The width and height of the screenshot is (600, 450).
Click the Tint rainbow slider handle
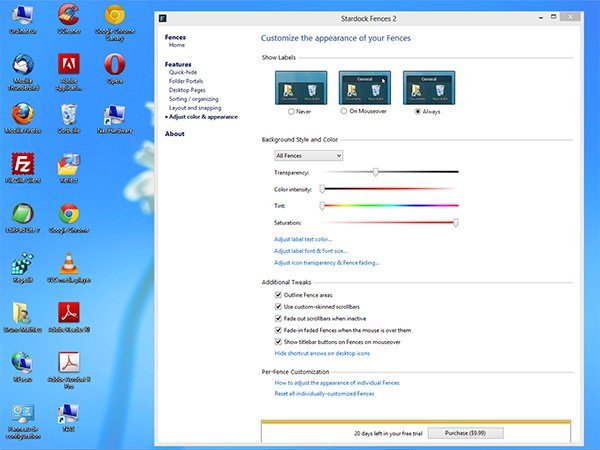coord(322,205)
